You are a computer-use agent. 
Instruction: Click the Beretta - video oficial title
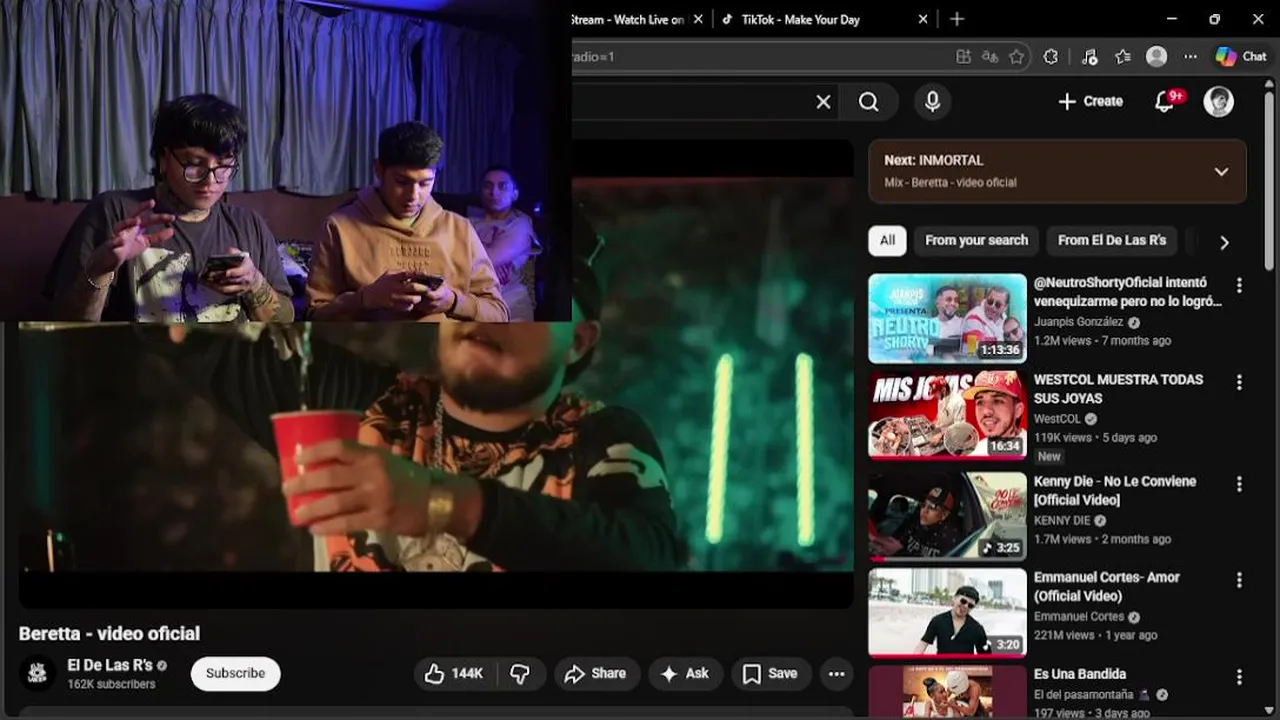coord(109,633)
